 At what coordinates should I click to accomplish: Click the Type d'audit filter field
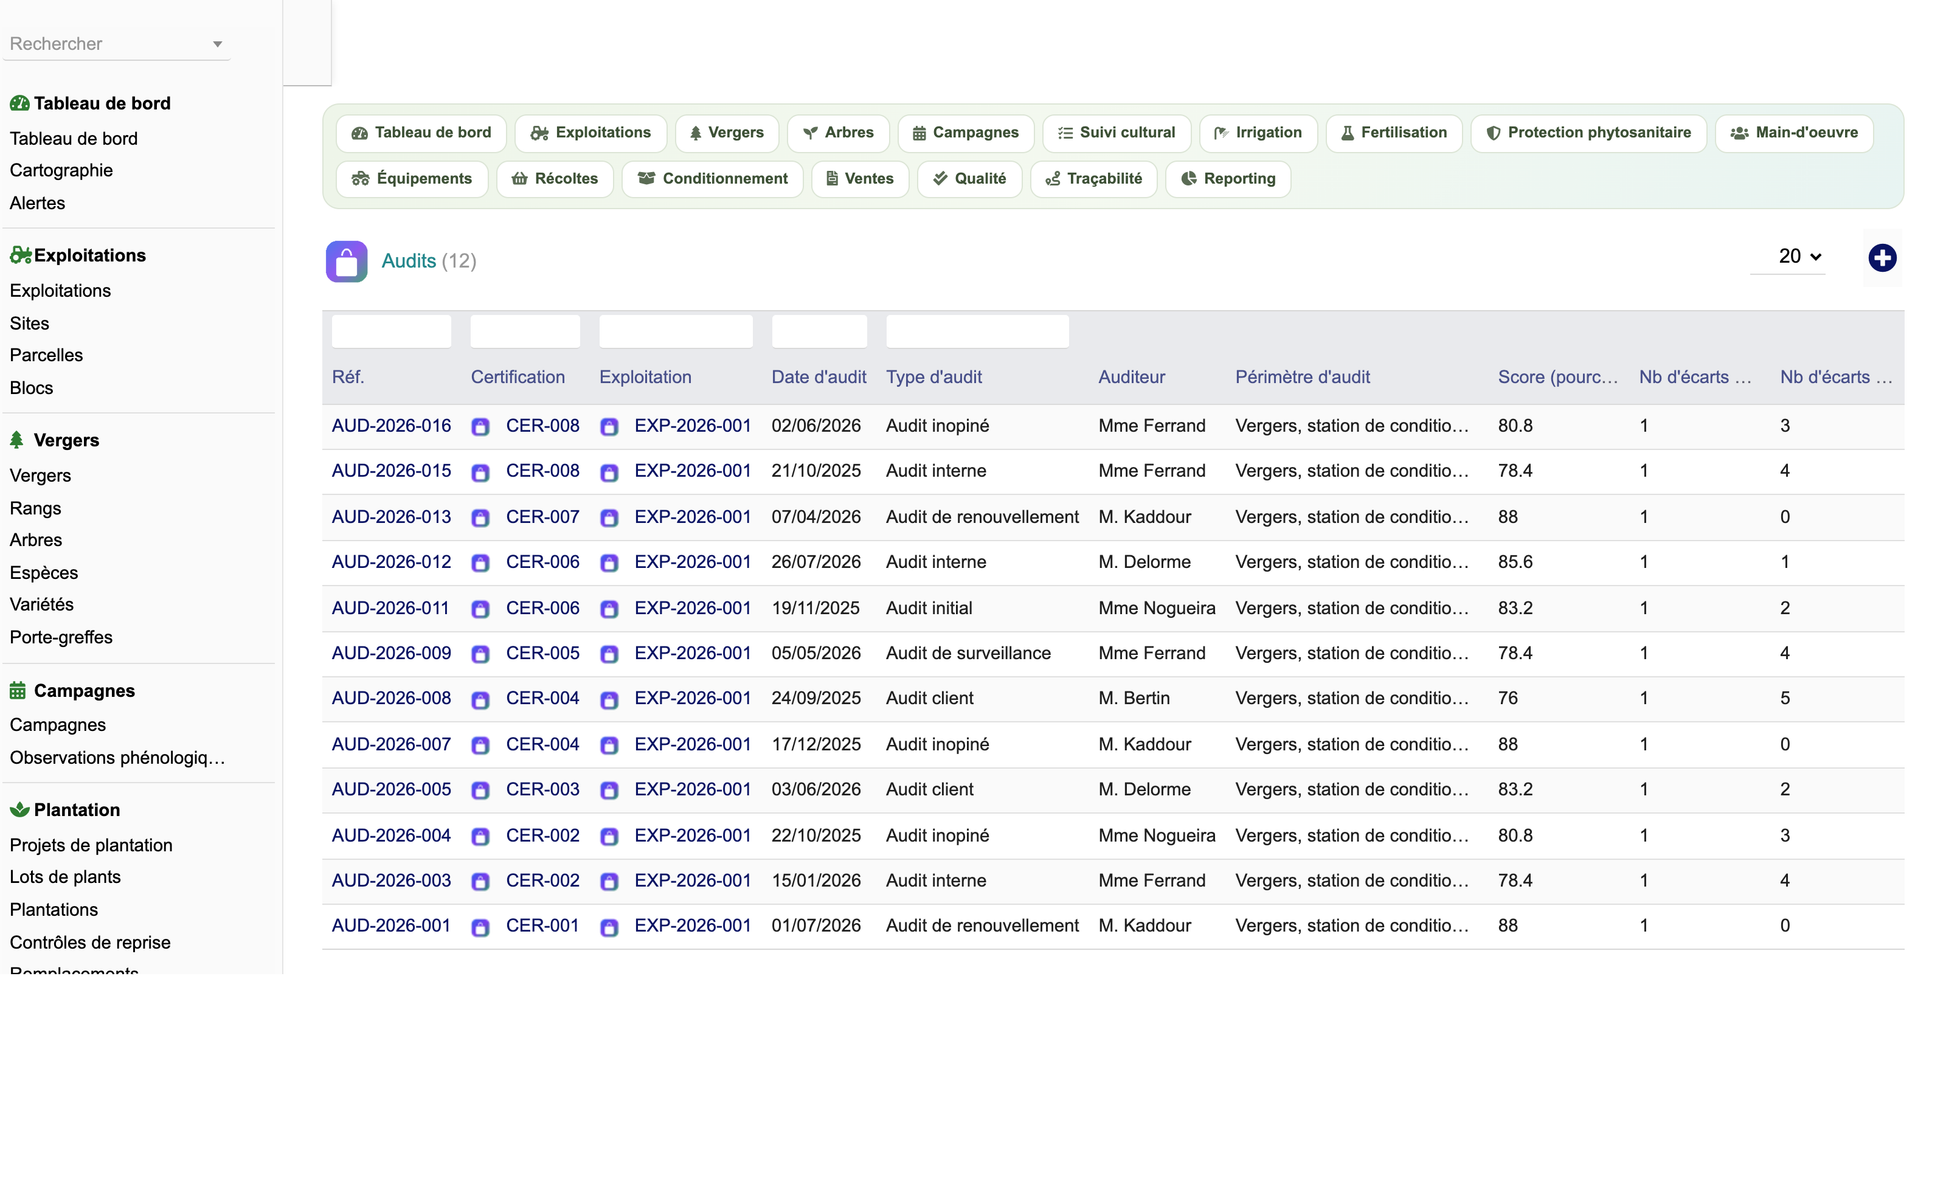[977, 331]
